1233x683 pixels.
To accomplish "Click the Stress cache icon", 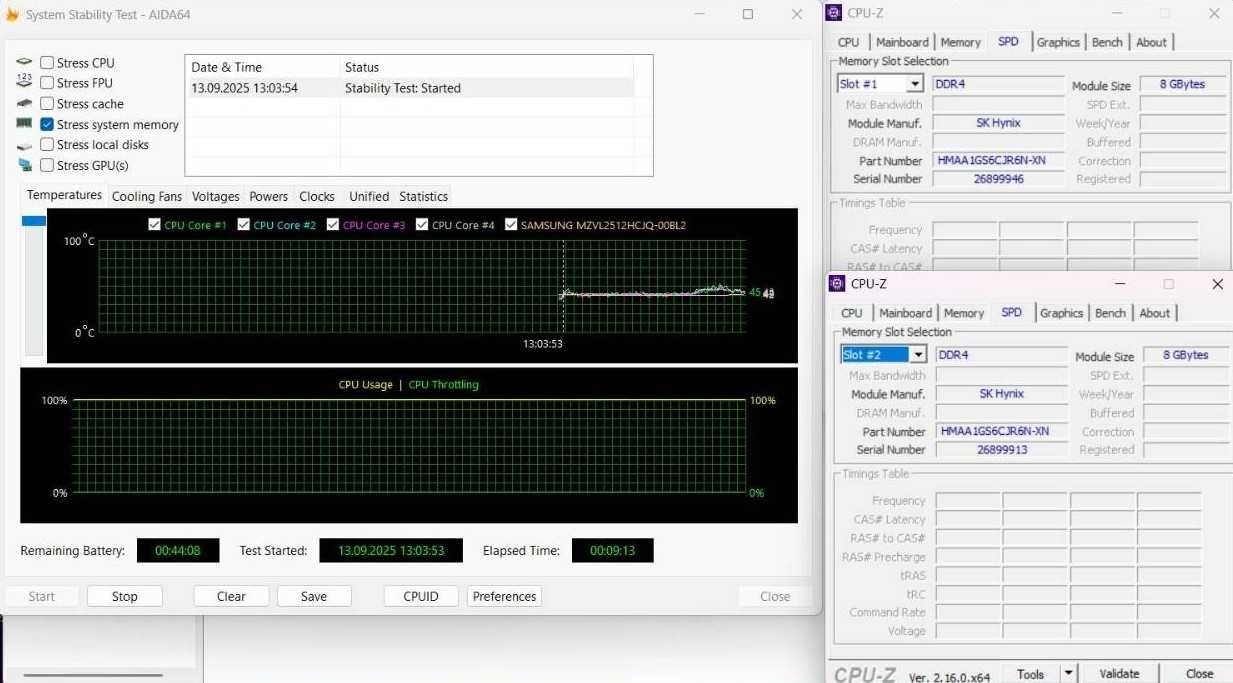I will pyautogui.click(x=24, y=103).
